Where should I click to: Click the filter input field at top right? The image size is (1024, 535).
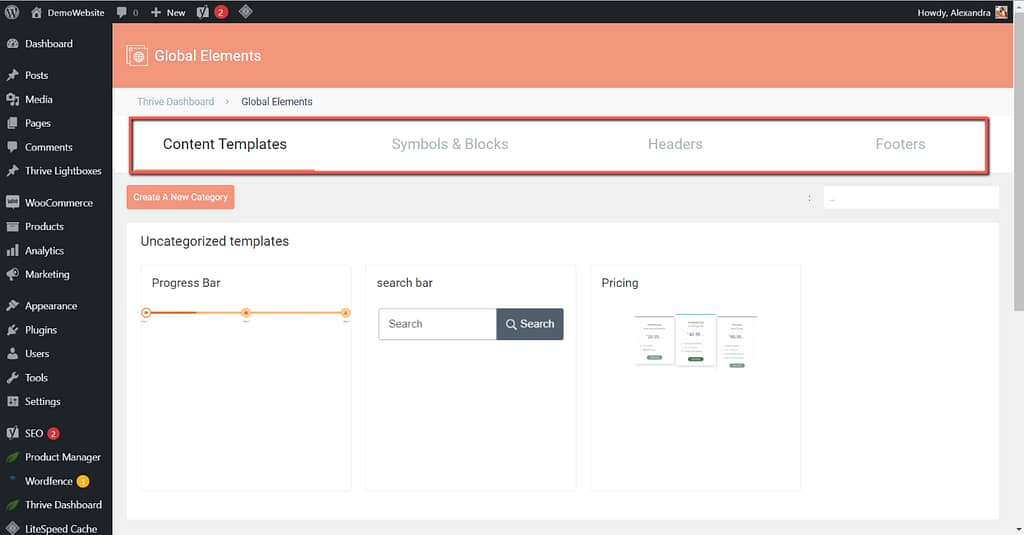tap(911, 197)
